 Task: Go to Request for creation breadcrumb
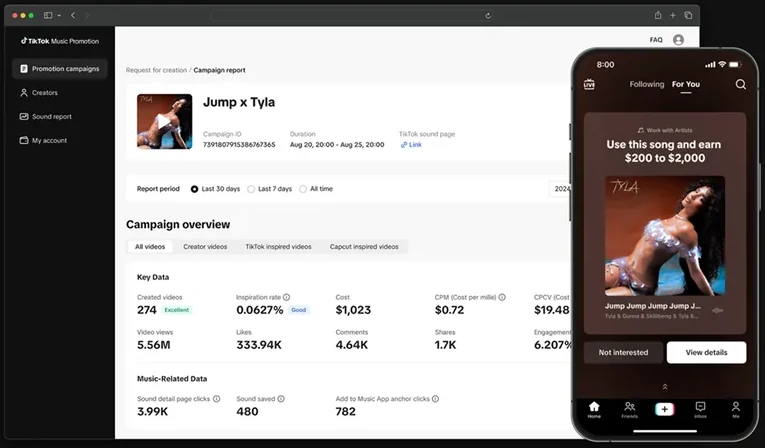[156, 70]
